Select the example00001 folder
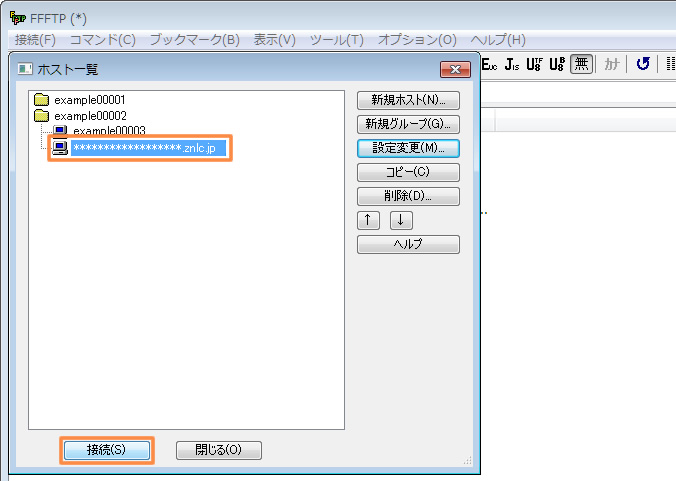676x481 pixels. [90, 100]
